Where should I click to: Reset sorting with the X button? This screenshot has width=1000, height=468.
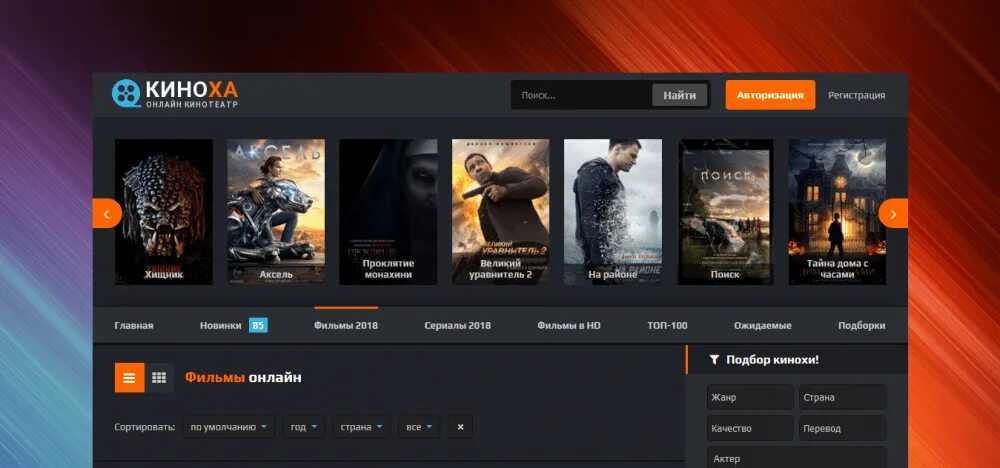[460, 427]
